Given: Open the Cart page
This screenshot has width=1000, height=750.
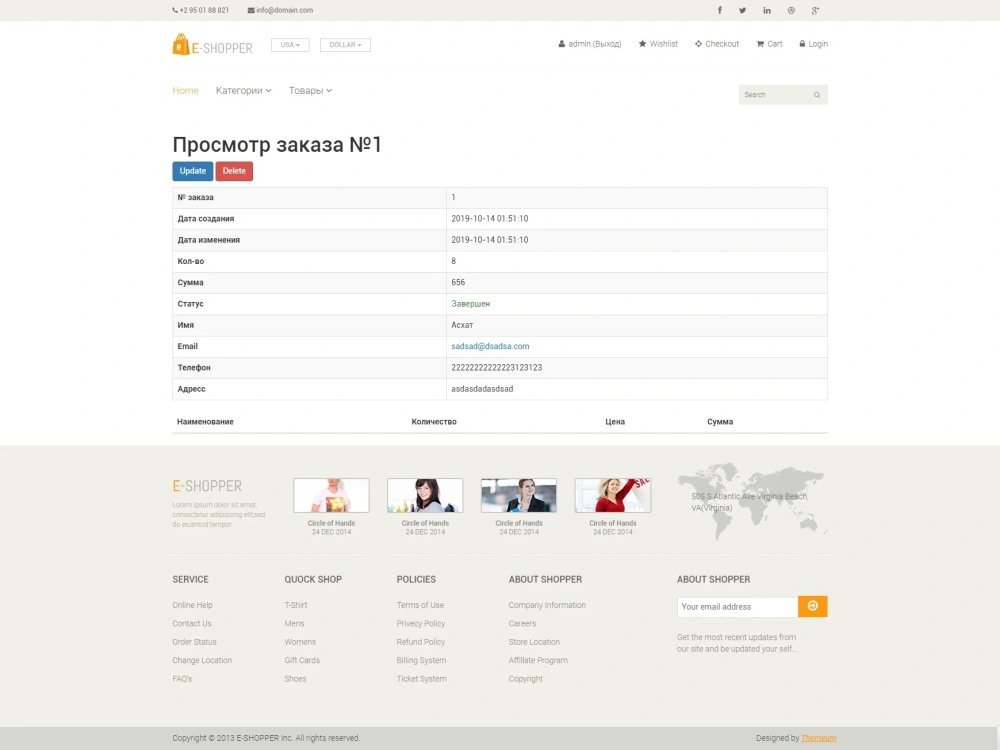Looking at the screenshot, I should pos(769,44).
